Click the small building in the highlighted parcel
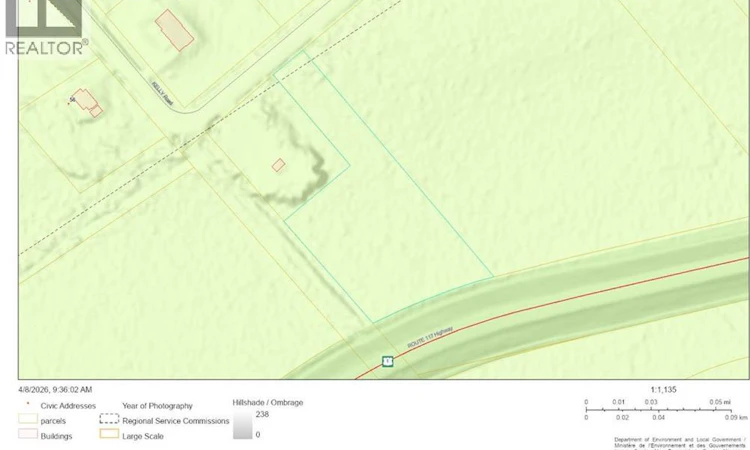Image resolution: width=750 pixels, height=450 pixels. 278,165
